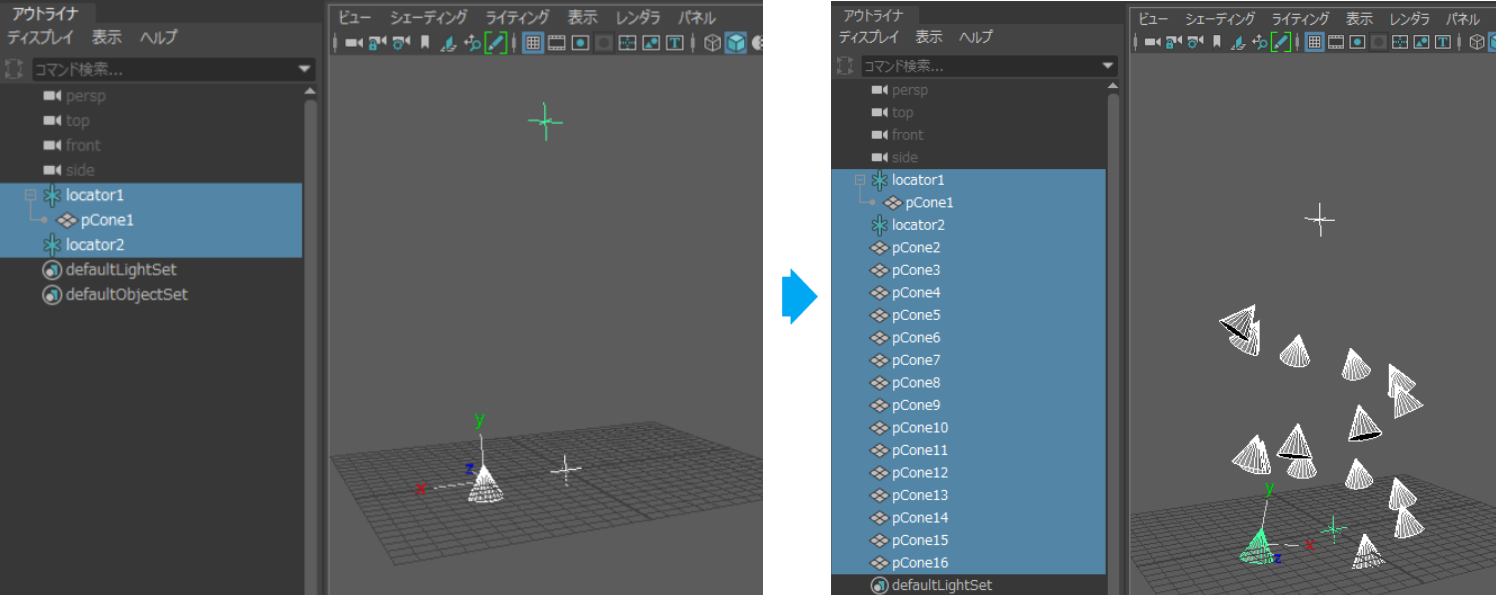Screen dimensions: 1496x595
Task: Select pCone16 in the right outliner
Action: [x=919, y=563]
